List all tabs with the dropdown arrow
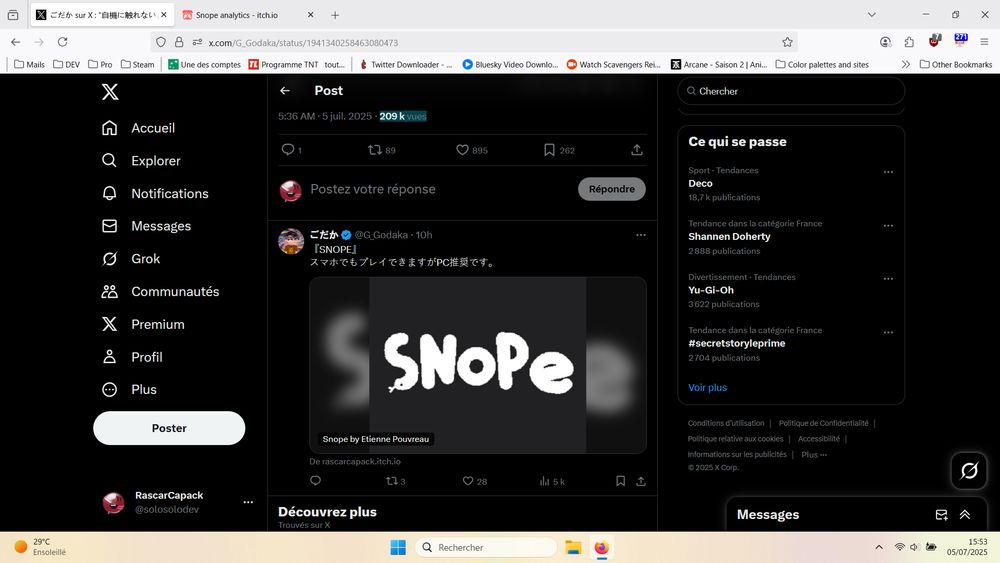 [x=871, y=15]
